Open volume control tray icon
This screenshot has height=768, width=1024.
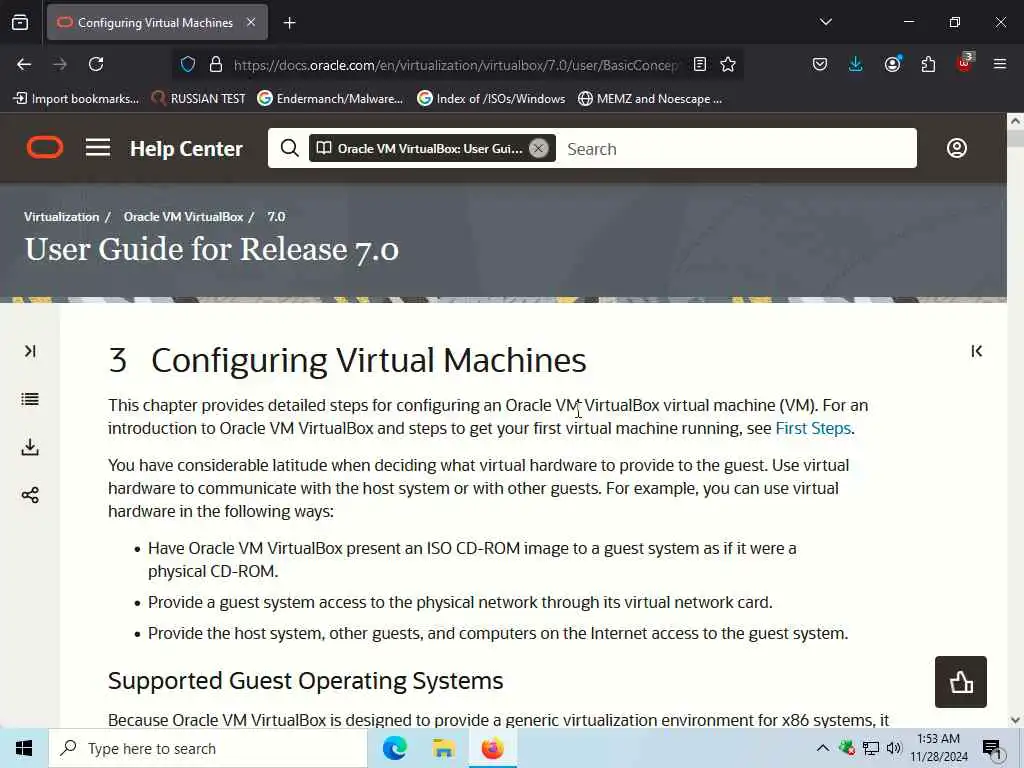[x=894, y=748]
